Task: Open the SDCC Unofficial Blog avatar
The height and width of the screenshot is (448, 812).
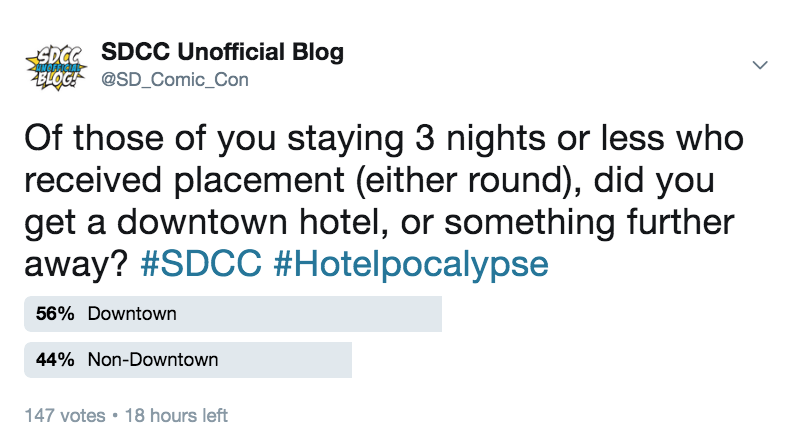Action: tap(56, 66)
